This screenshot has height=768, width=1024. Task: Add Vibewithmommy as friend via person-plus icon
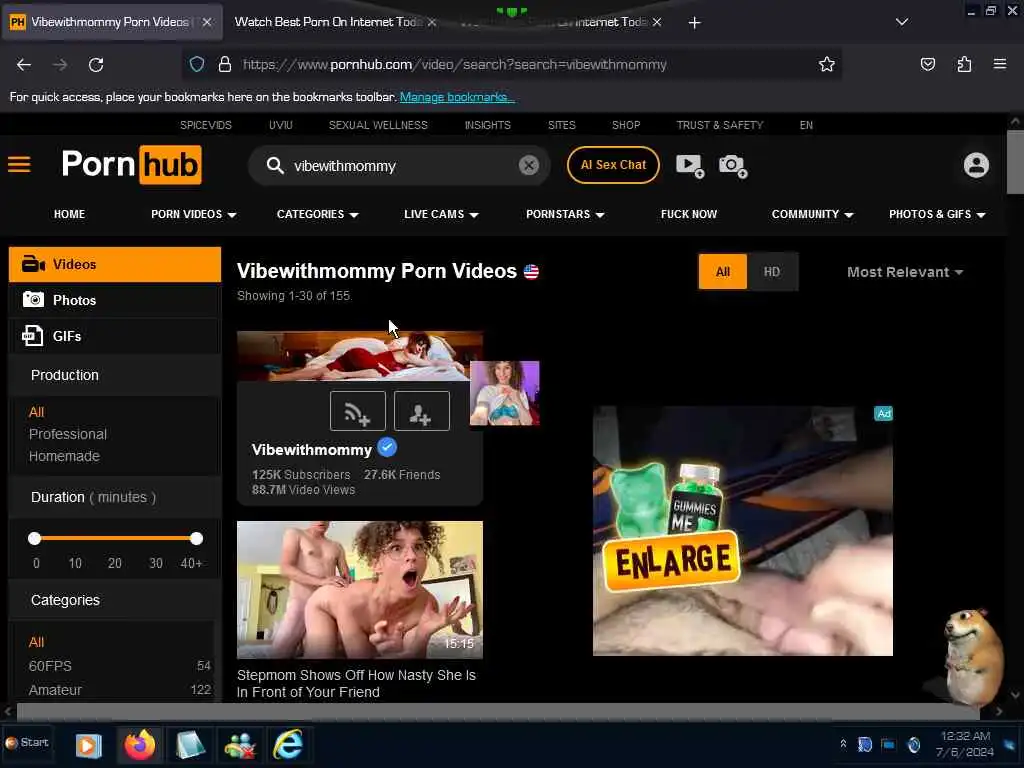coord(421,411)
